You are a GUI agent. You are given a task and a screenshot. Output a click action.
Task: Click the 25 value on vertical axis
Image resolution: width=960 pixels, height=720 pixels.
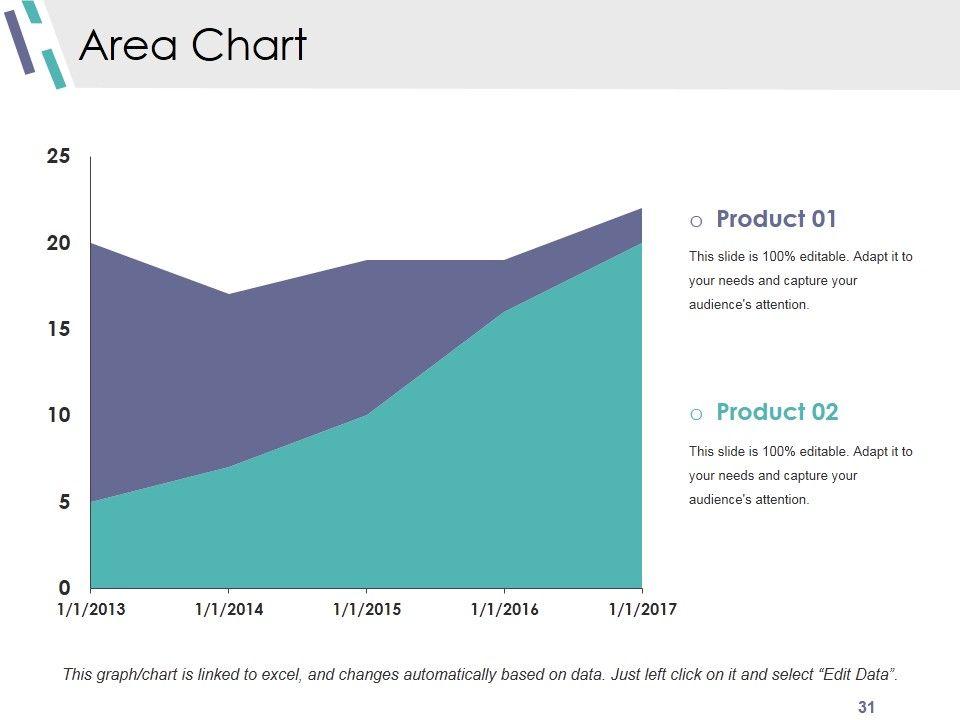(59, 156)
